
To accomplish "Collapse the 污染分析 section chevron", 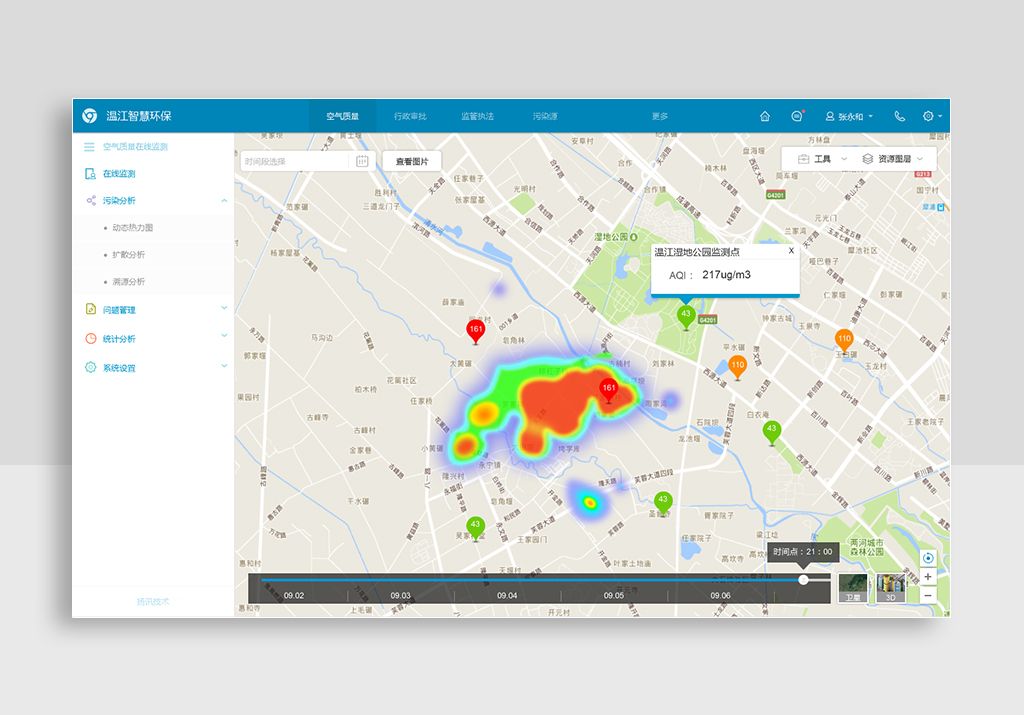I will pos(224,200).
